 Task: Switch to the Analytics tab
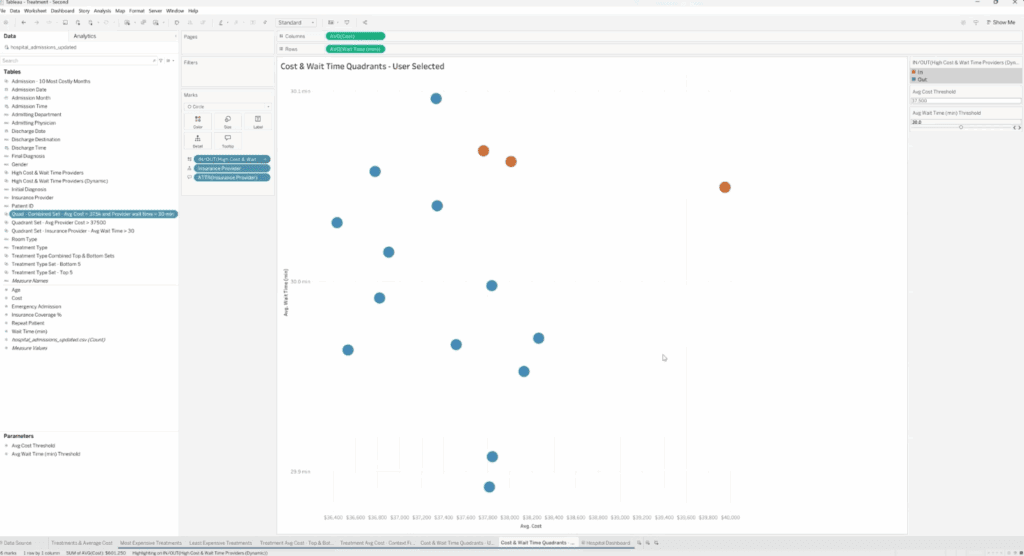pyautogui.click(x=85, y=36)
